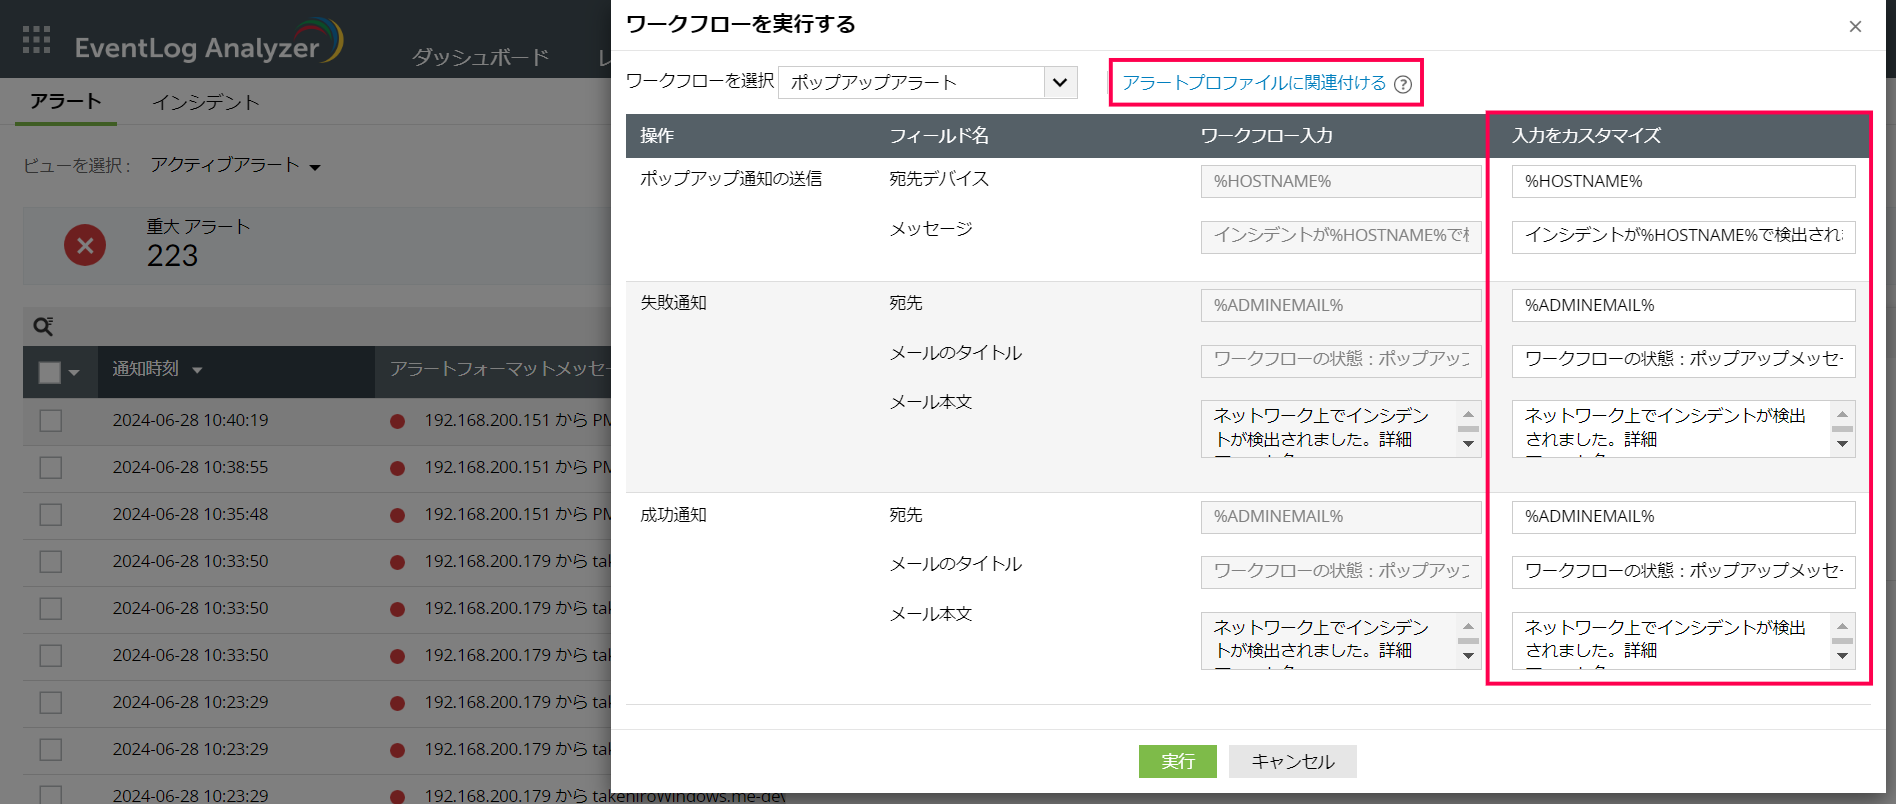This screenshot has width=1896, height=804.
Task: Open the アラートプロファイルに関連付ける link
Action: click(1254, 83)
